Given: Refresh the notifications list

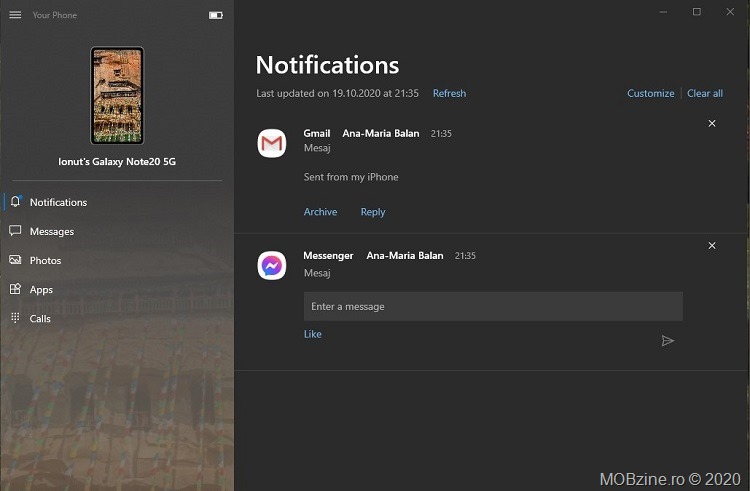Looking at the screenshot, I should pos(449,93).
